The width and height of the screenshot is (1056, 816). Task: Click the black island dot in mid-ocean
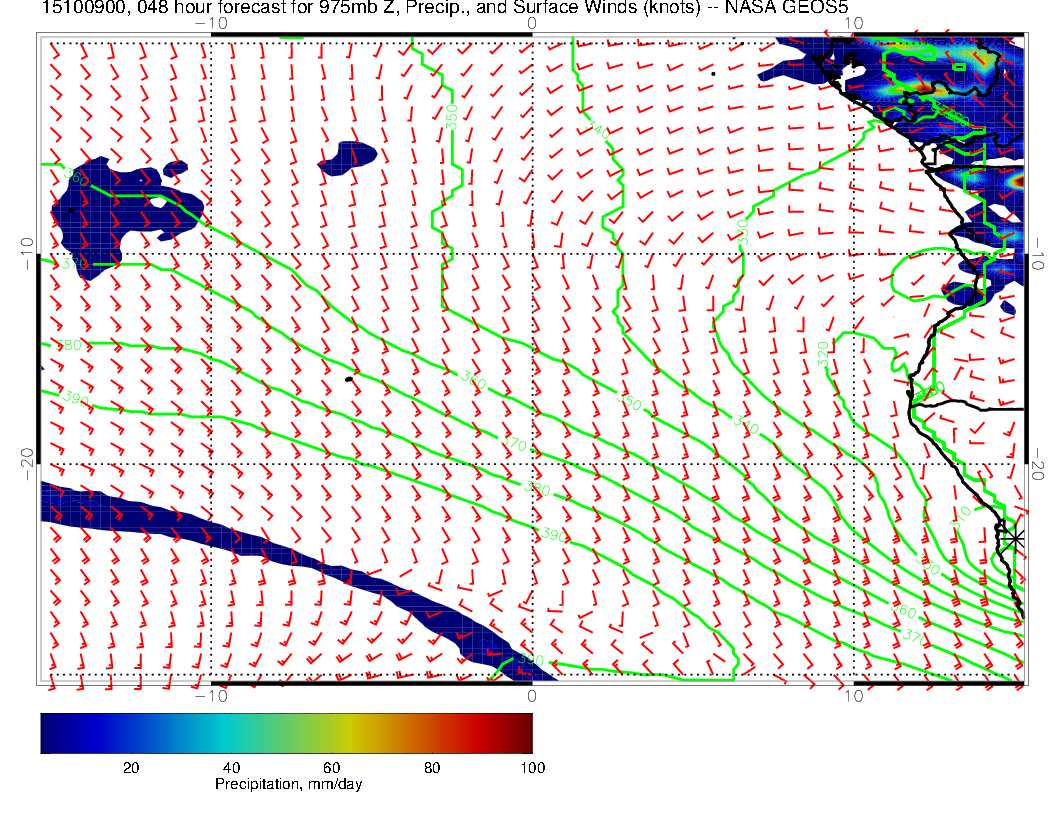[x=349, y=380]
